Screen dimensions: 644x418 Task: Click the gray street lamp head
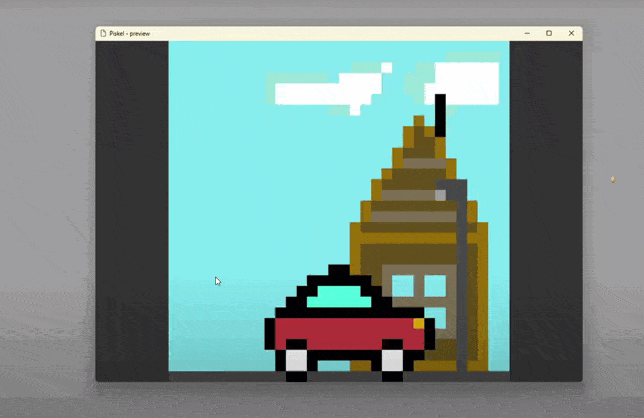[452, 189]
